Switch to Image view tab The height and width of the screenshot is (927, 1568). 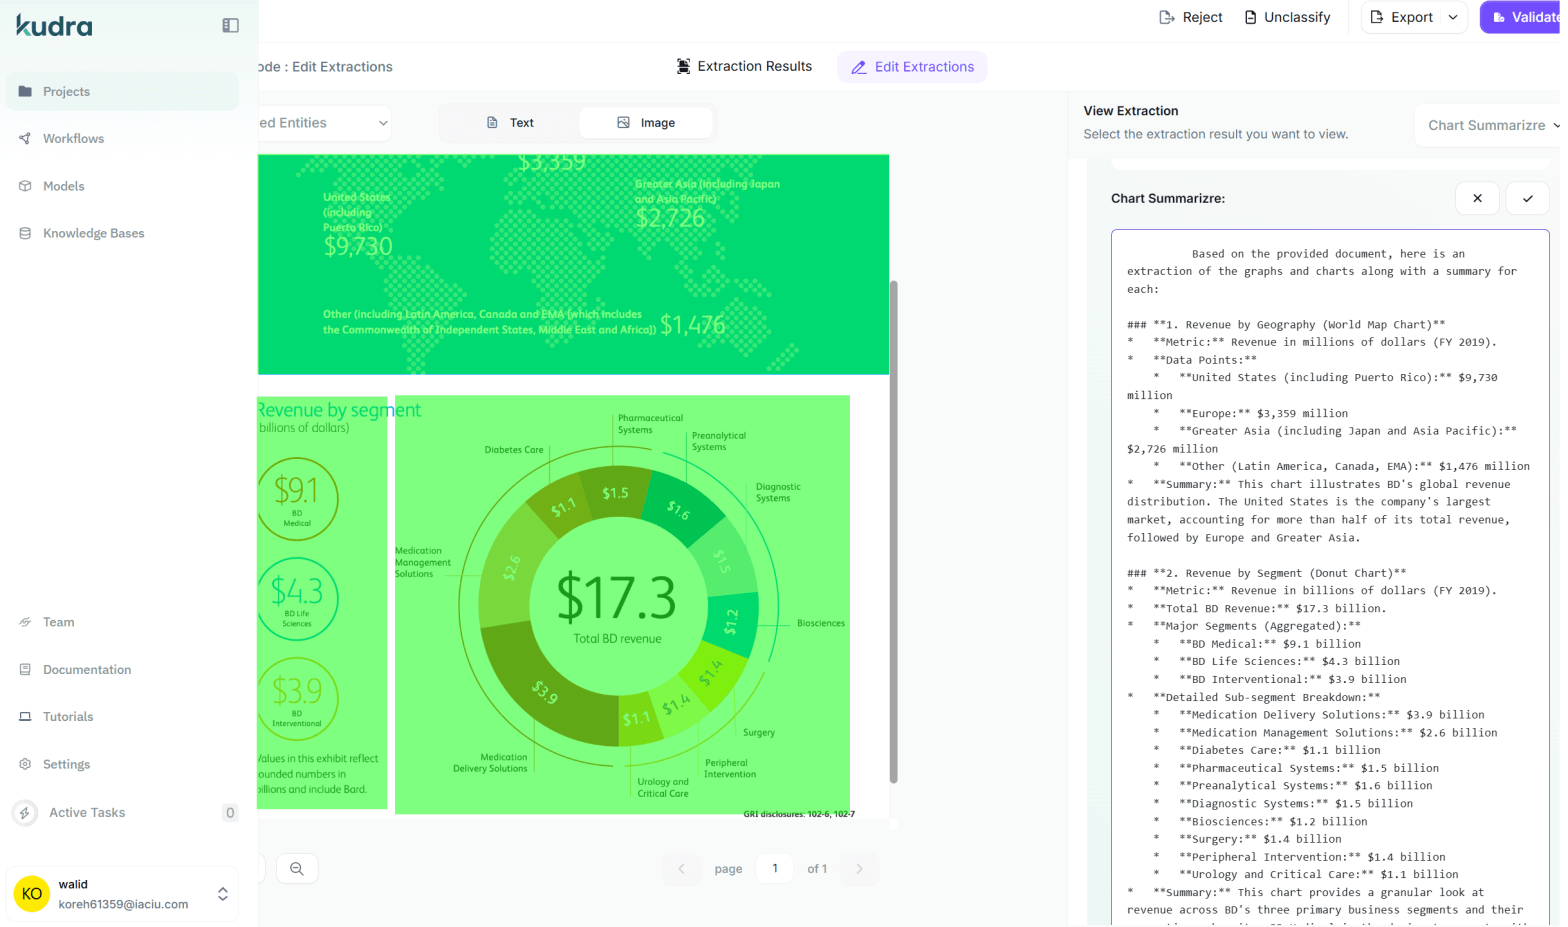(x=646, y=122)
